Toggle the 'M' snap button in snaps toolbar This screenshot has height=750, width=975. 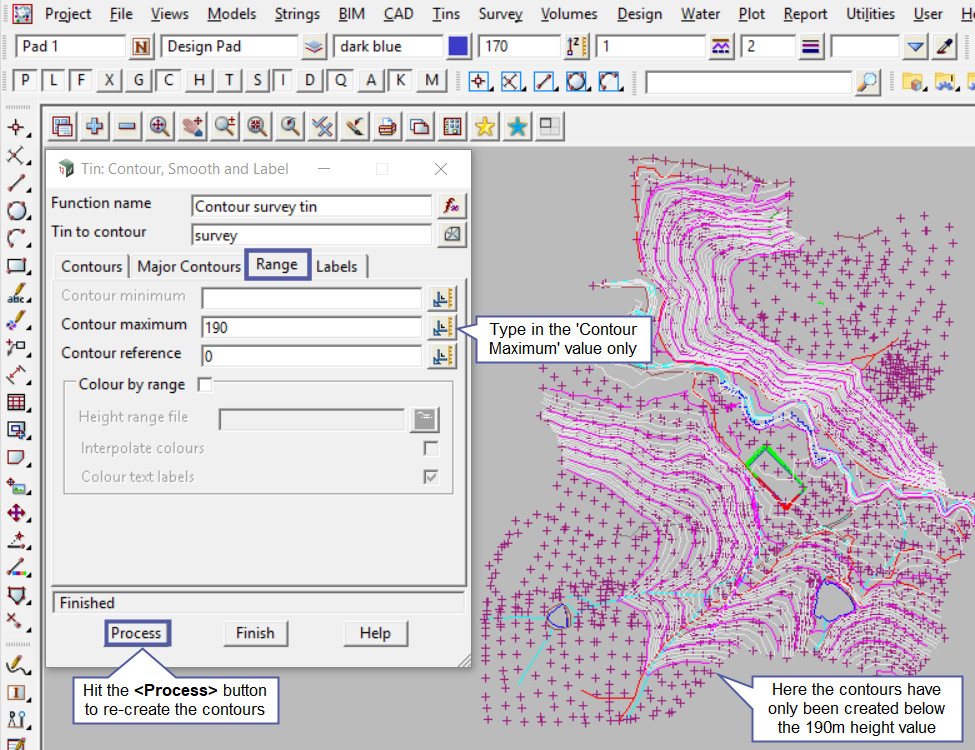click(x=431, y=81)
